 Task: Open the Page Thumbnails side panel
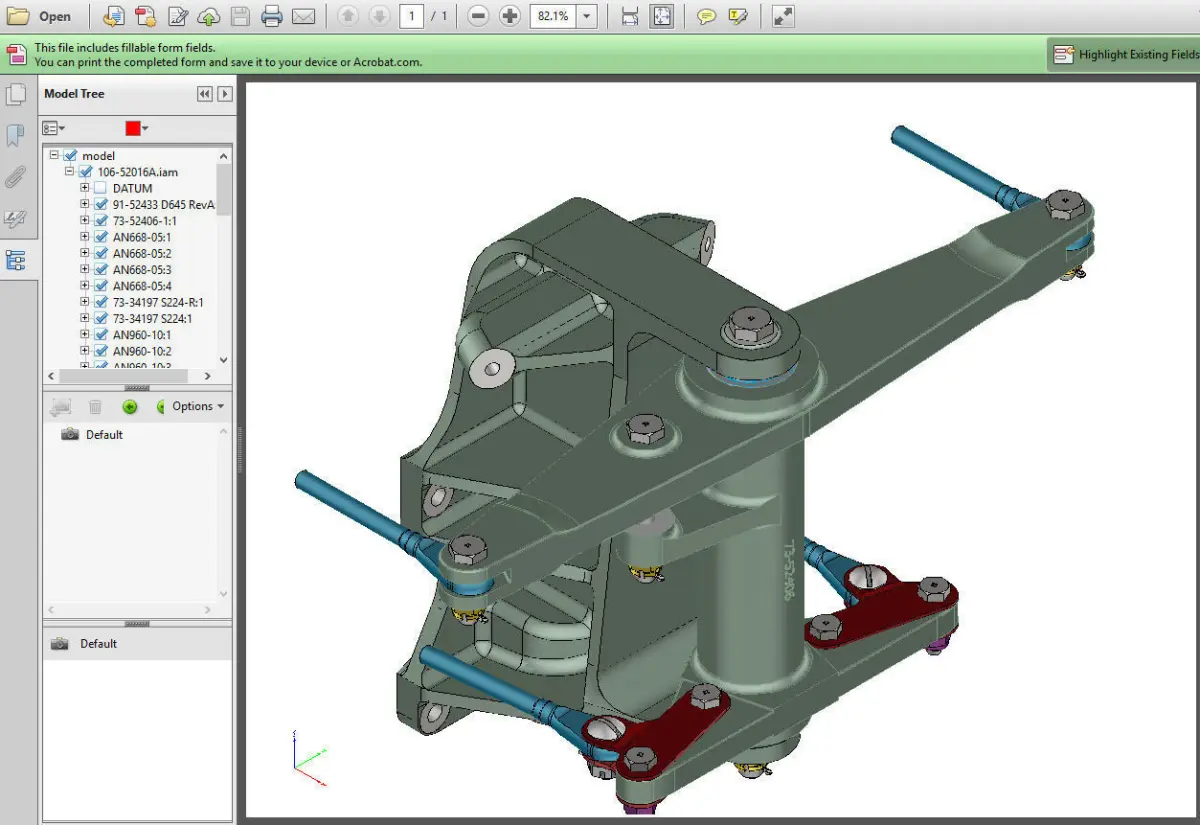click(16, 95)
